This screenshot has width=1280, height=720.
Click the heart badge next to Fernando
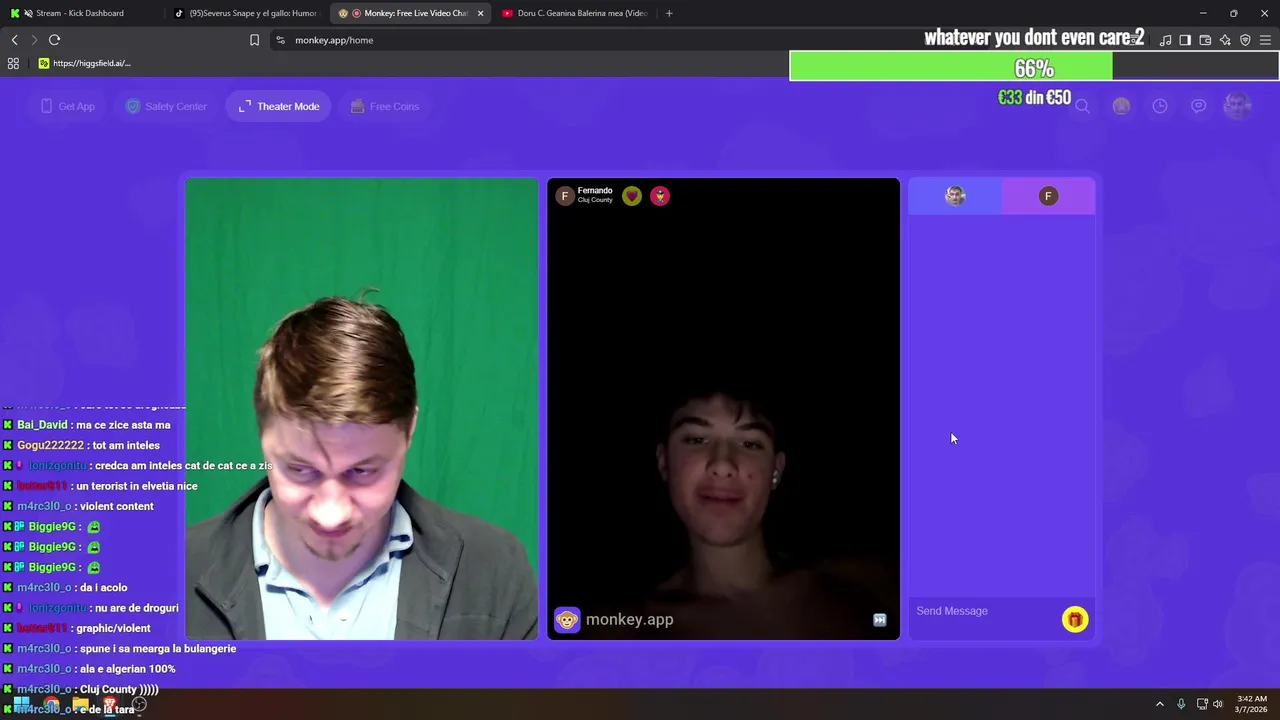coord(632,196)
